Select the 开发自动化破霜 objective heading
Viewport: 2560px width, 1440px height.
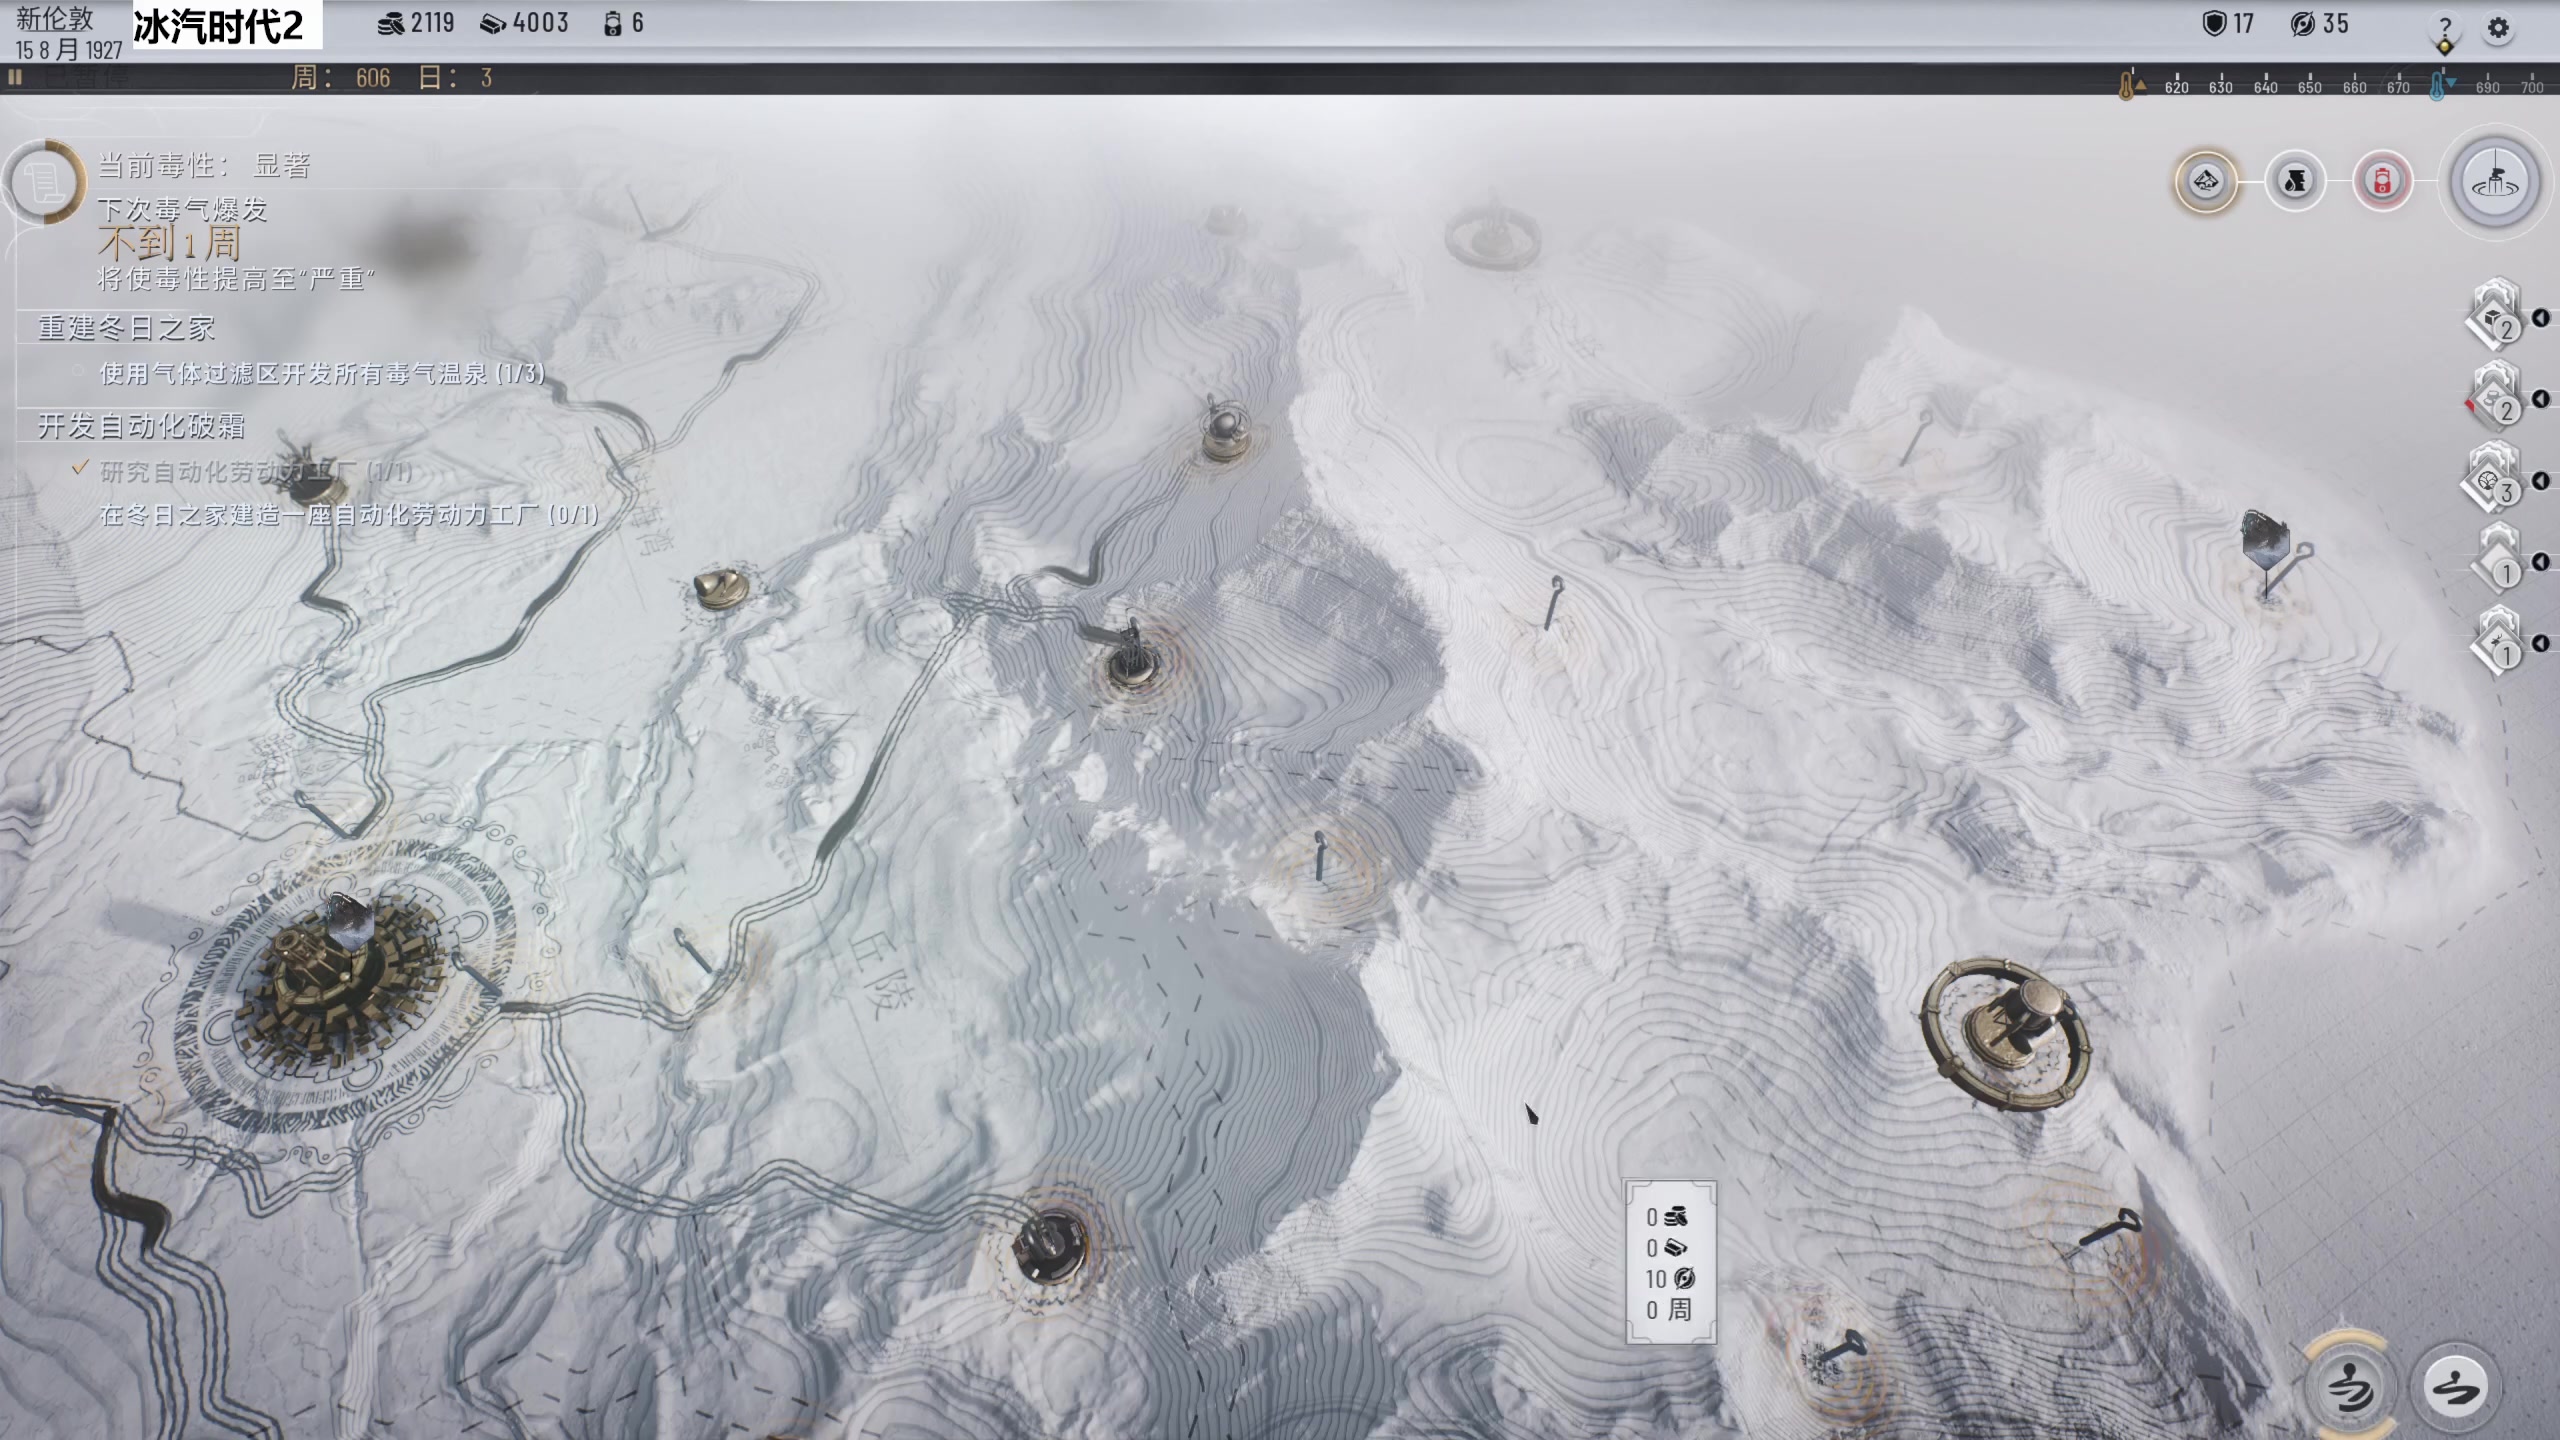(141, 426)
